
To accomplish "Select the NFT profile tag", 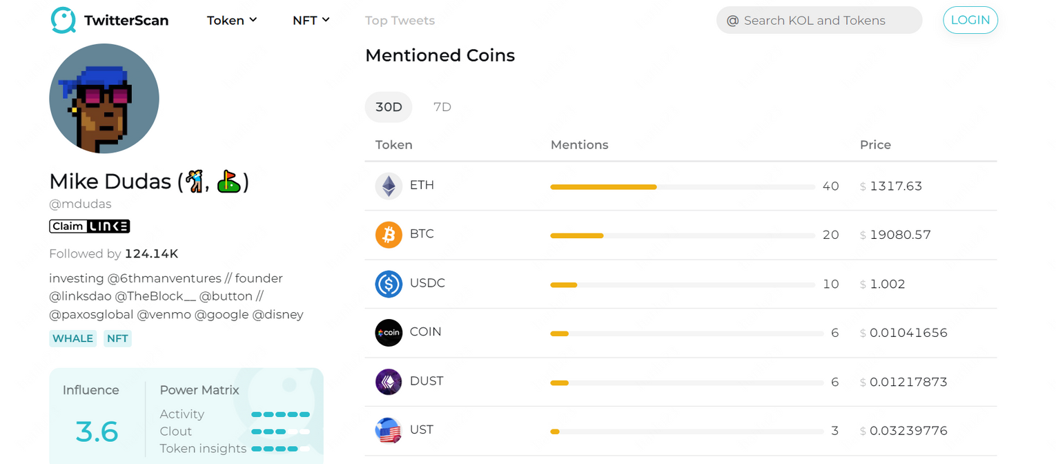I will [x=118, y=339].
